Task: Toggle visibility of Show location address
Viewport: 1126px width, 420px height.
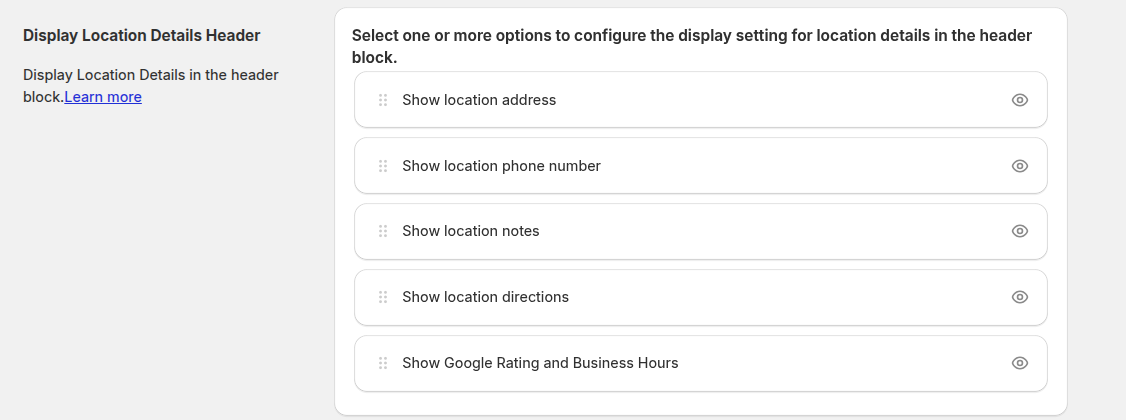Action: point(1020,100)
